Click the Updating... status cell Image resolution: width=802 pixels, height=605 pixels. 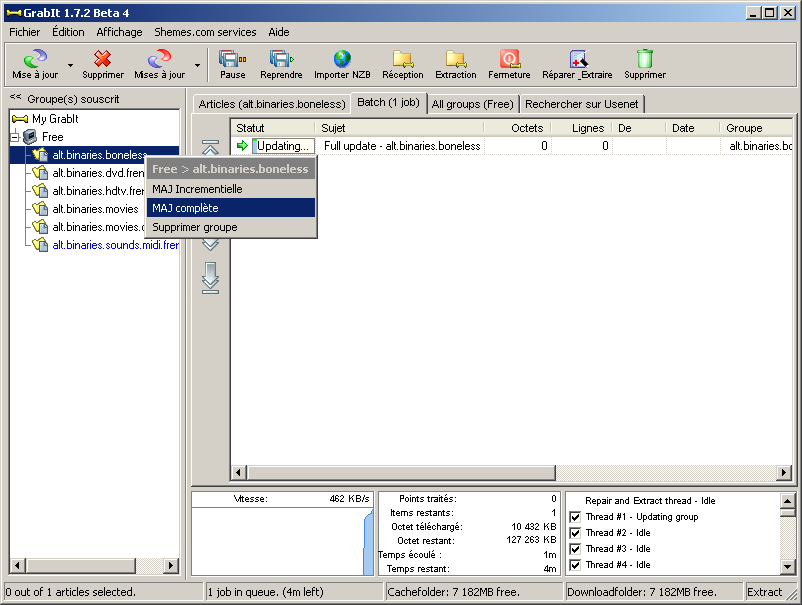(283, 146)
